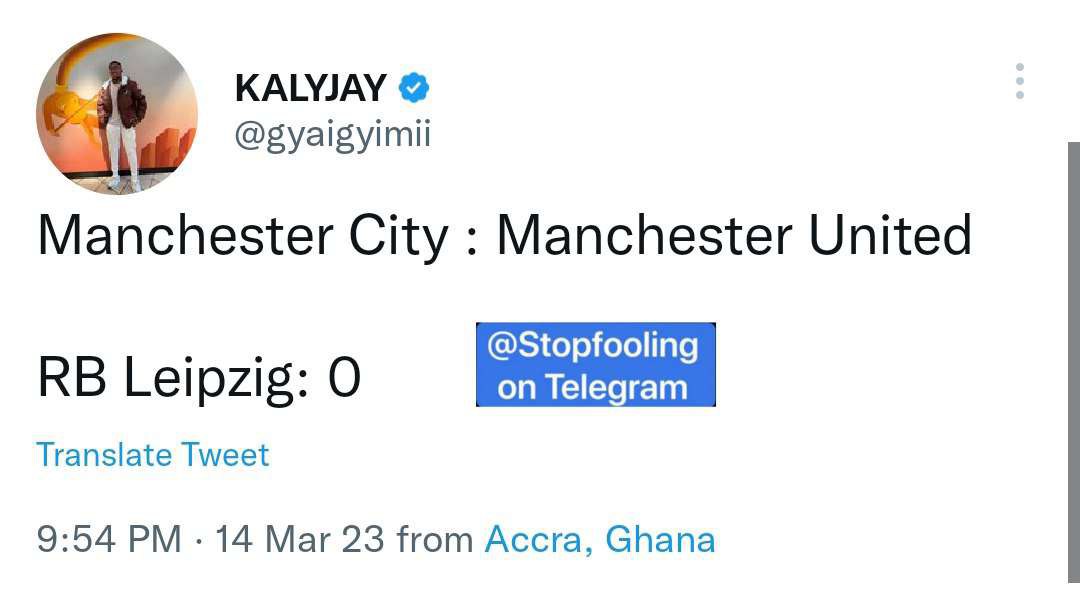
Task: Click the "Manchester United" text in tweet
Action: [x=734, y=235]
